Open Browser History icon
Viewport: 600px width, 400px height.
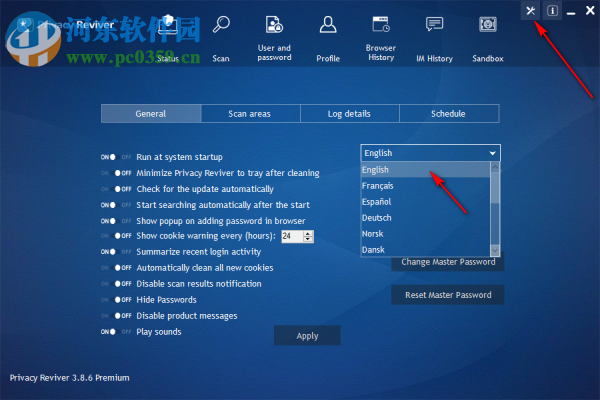click(x=381, y=24)
